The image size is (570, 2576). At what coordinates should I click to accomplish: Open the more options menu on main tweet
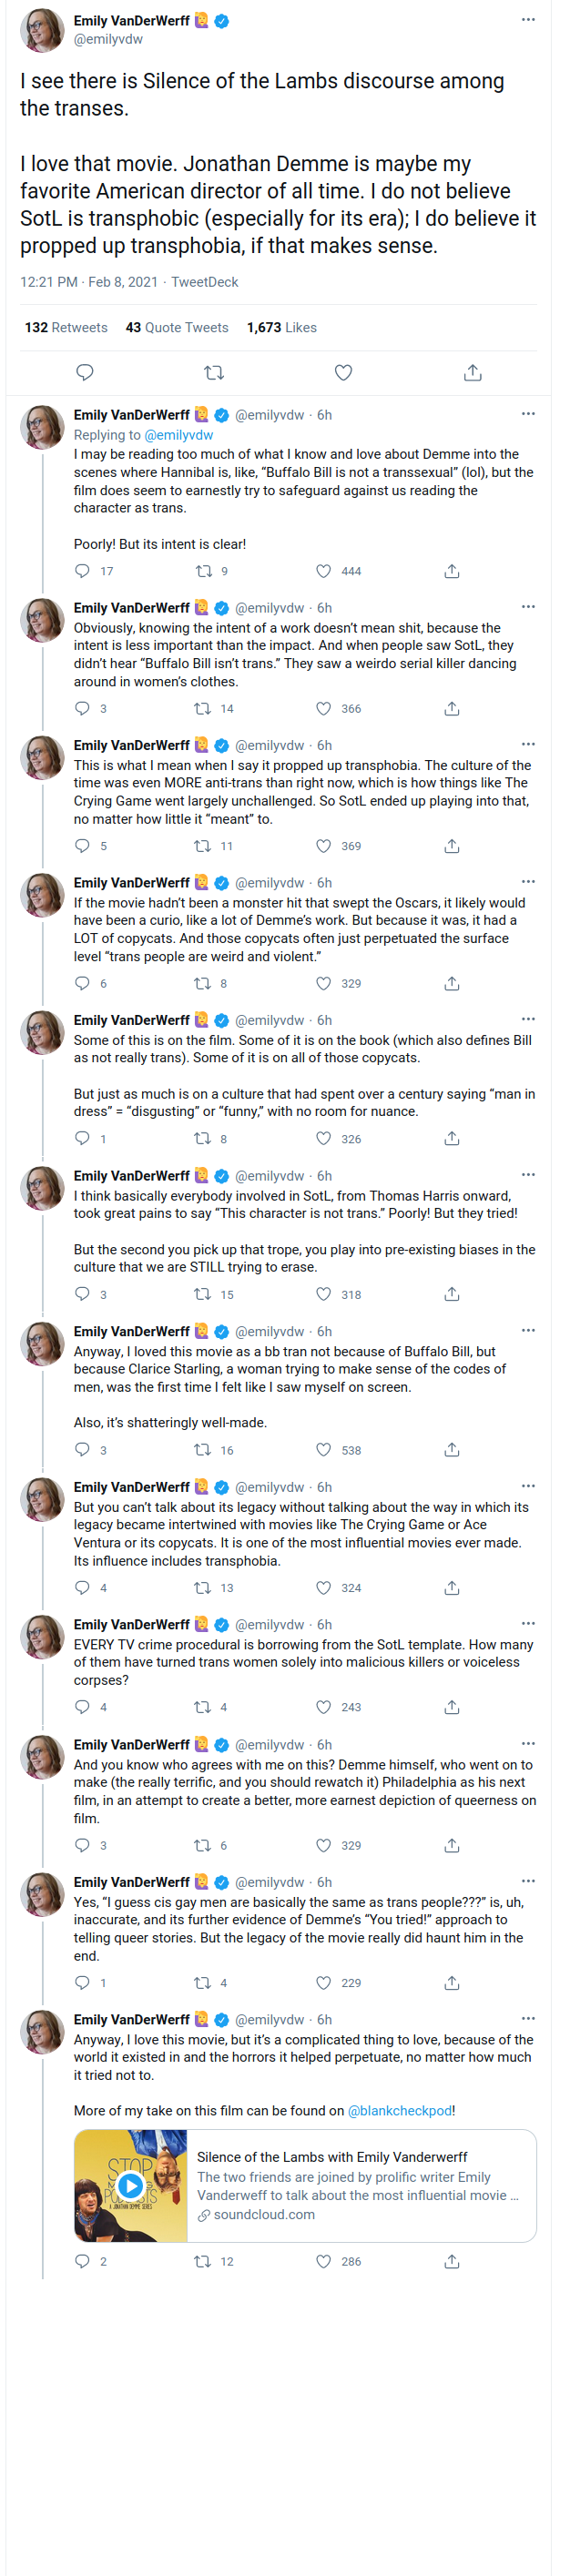(528, 20)
